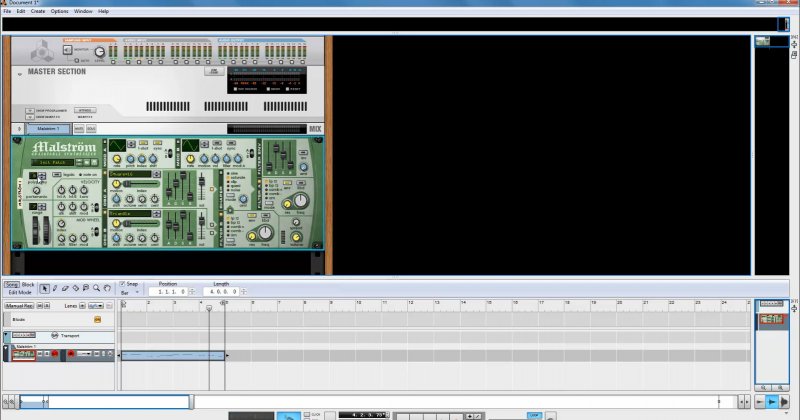Collapse the Malström 1 track fold arrow
Viewport: 800px width, 420px height.
click(5, 345)
